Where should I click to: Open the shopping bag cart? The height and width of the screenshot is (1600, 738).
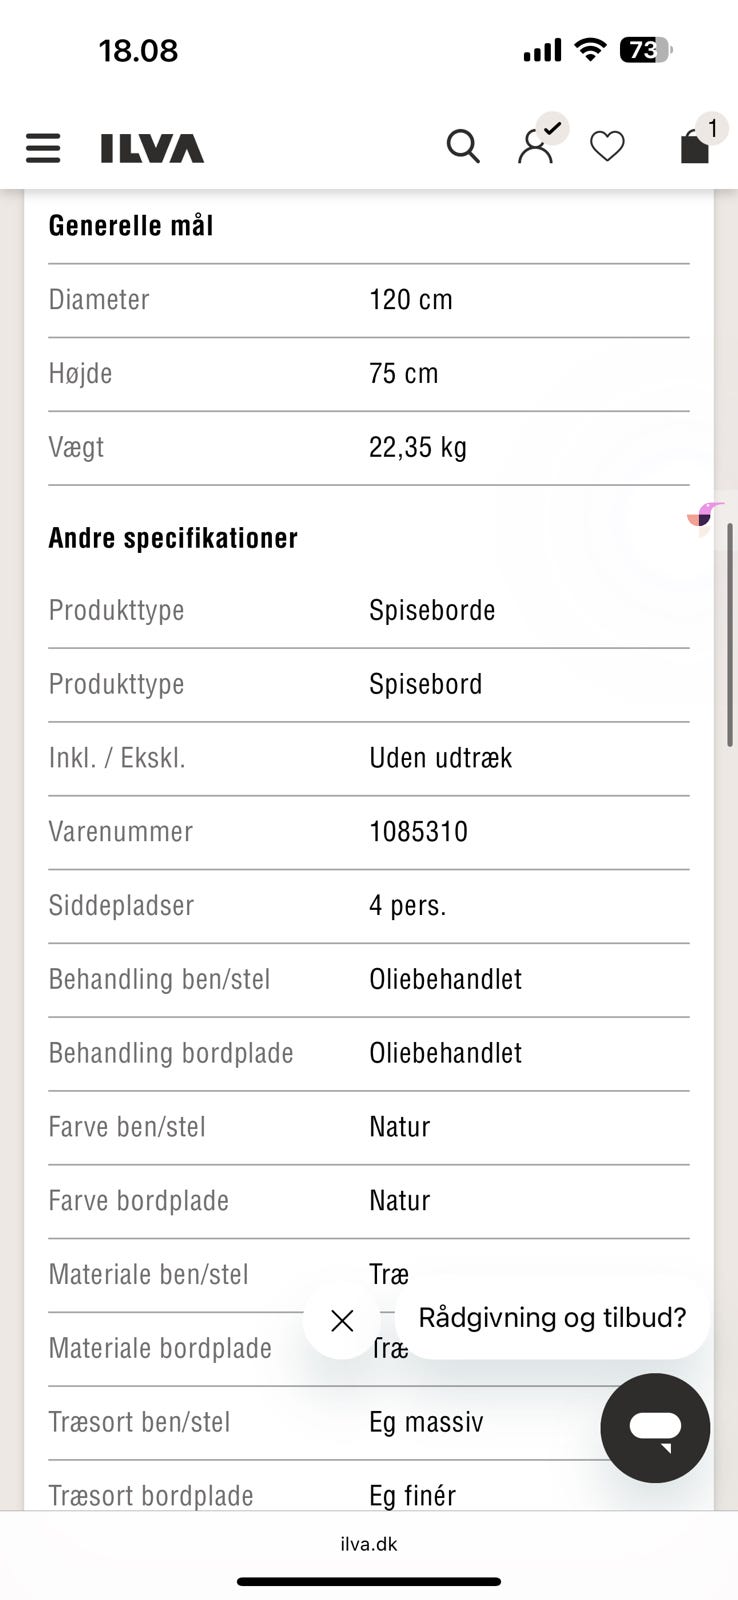pos(694,148)
